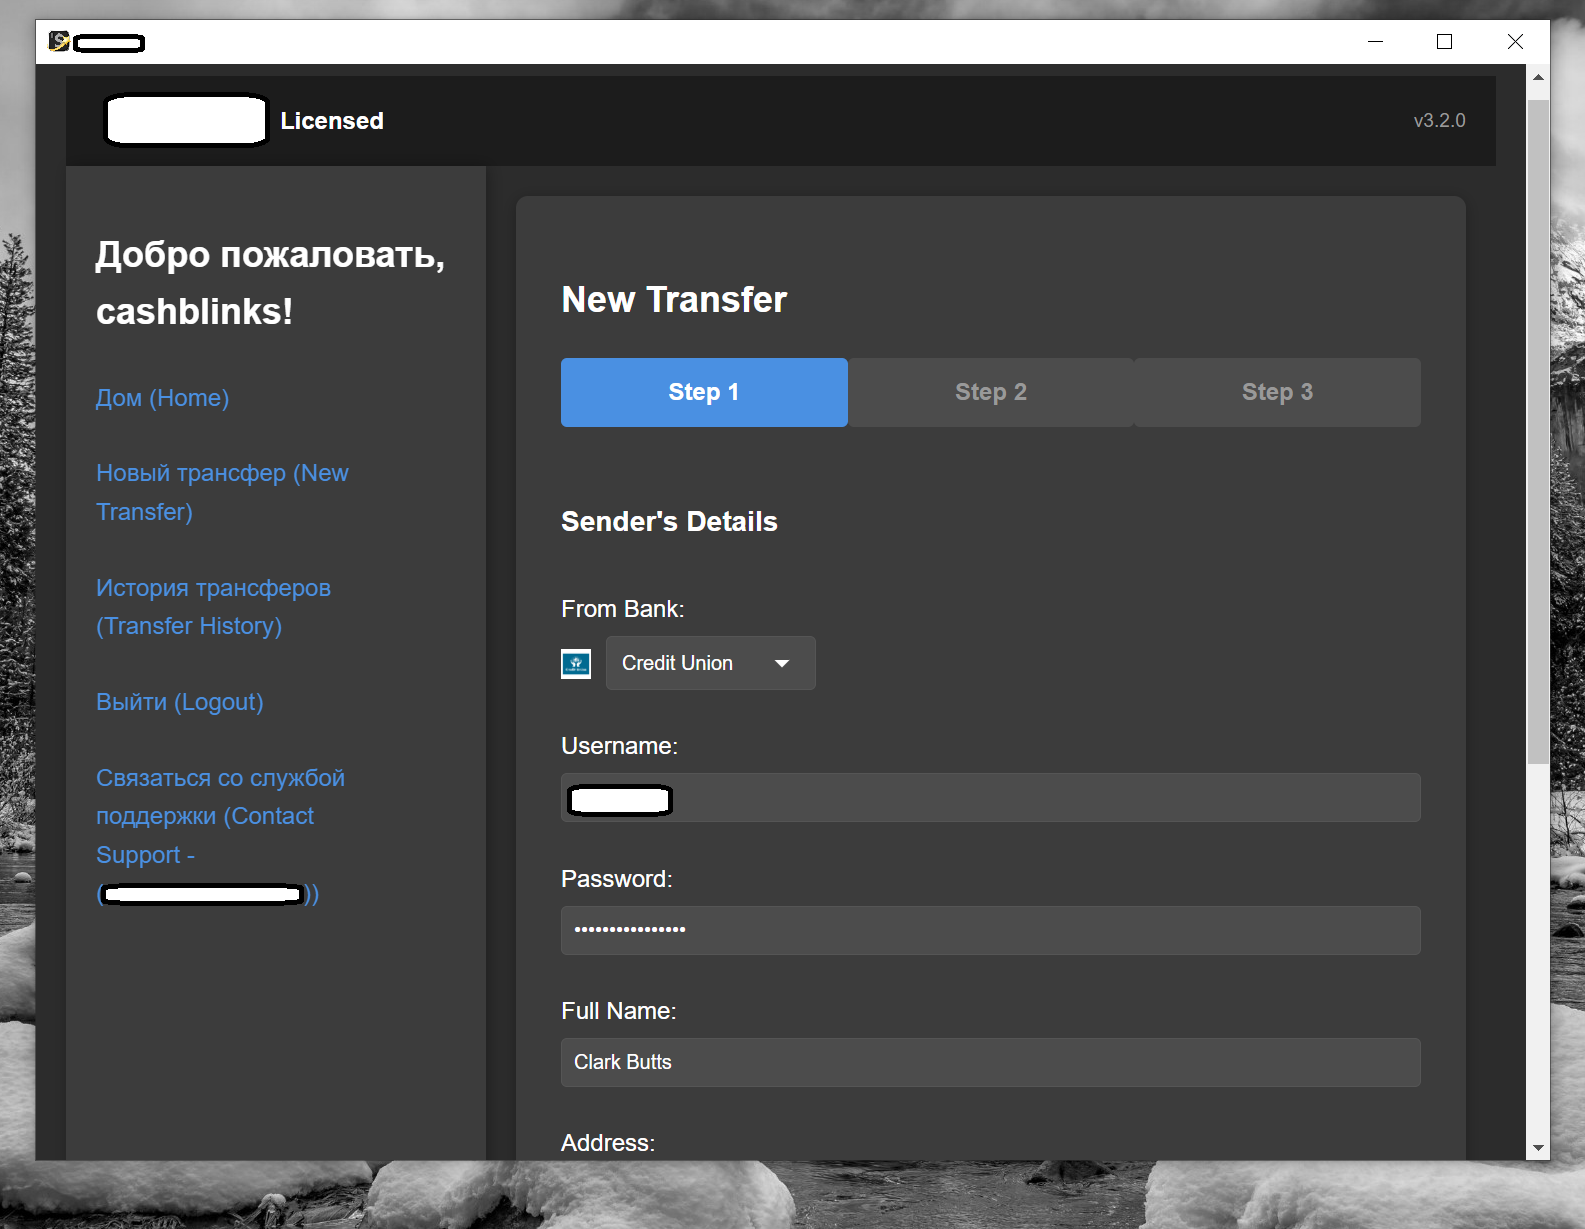Open the Дом (Home) link
Image resolution: width=1585 pixels, height=1229 pixels.
pos(162,398)
